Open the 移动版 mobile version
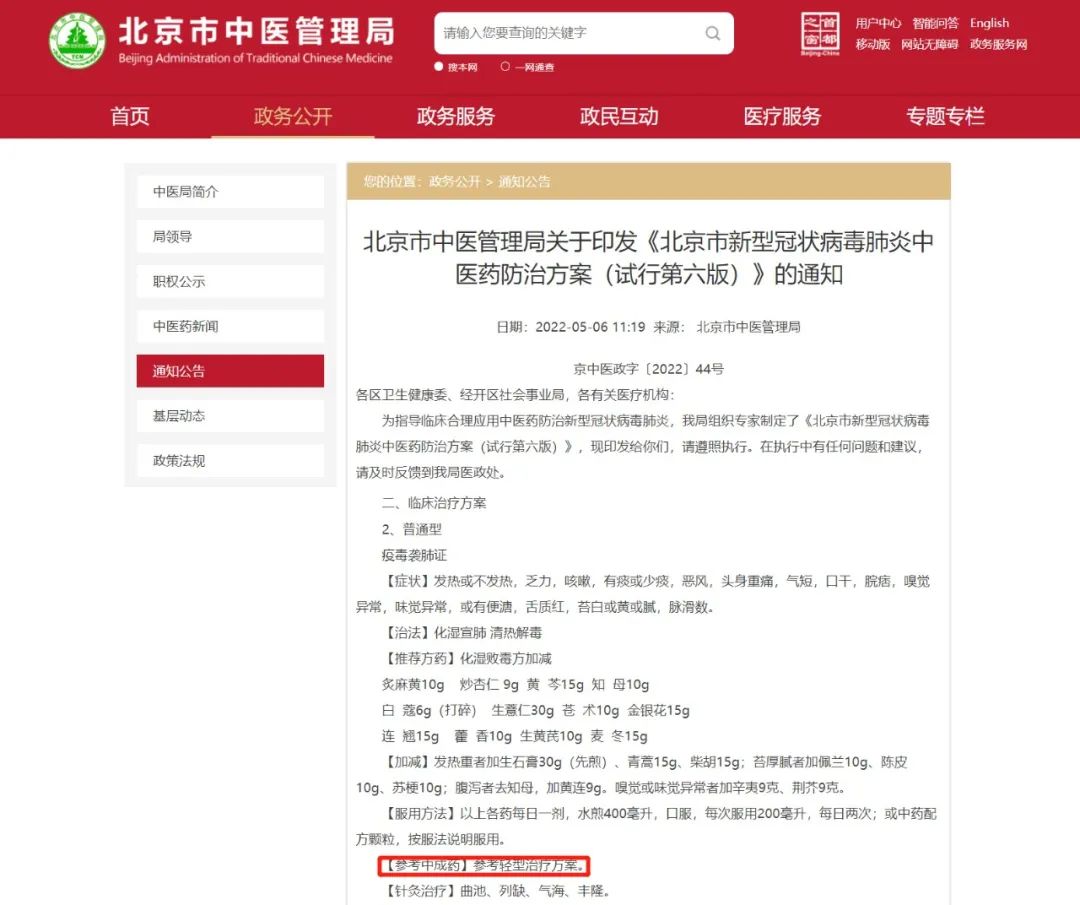This screenshot has height=905, width=1080. [x=872, y=45]
